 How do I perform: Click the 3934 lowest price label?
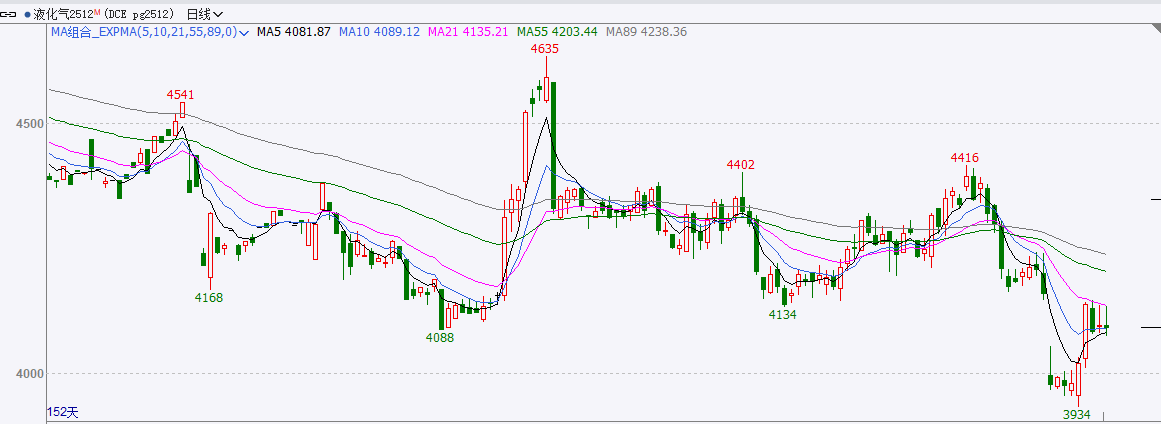tap(1076, 413)
